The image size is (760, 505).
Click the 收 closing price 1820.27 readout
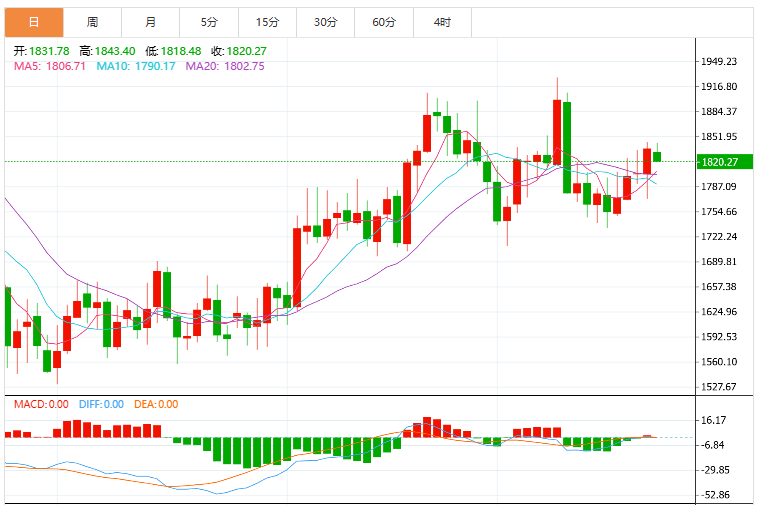click(x=239, y=51)
